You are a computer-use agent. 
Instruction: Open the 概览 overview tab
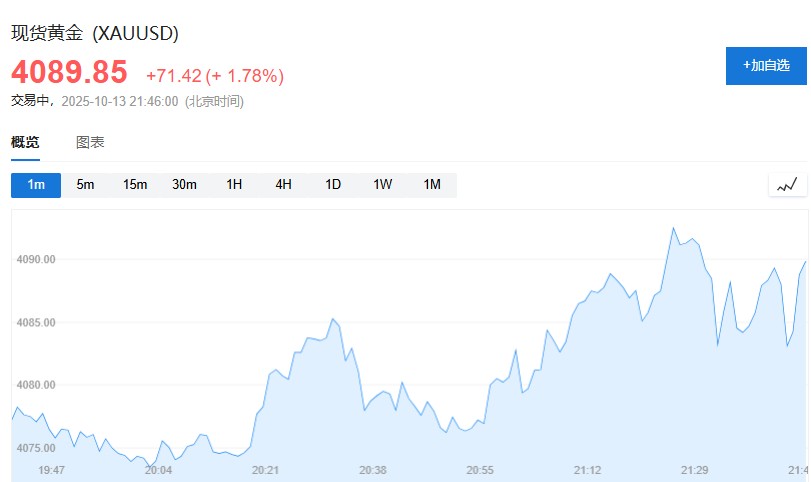25,142
